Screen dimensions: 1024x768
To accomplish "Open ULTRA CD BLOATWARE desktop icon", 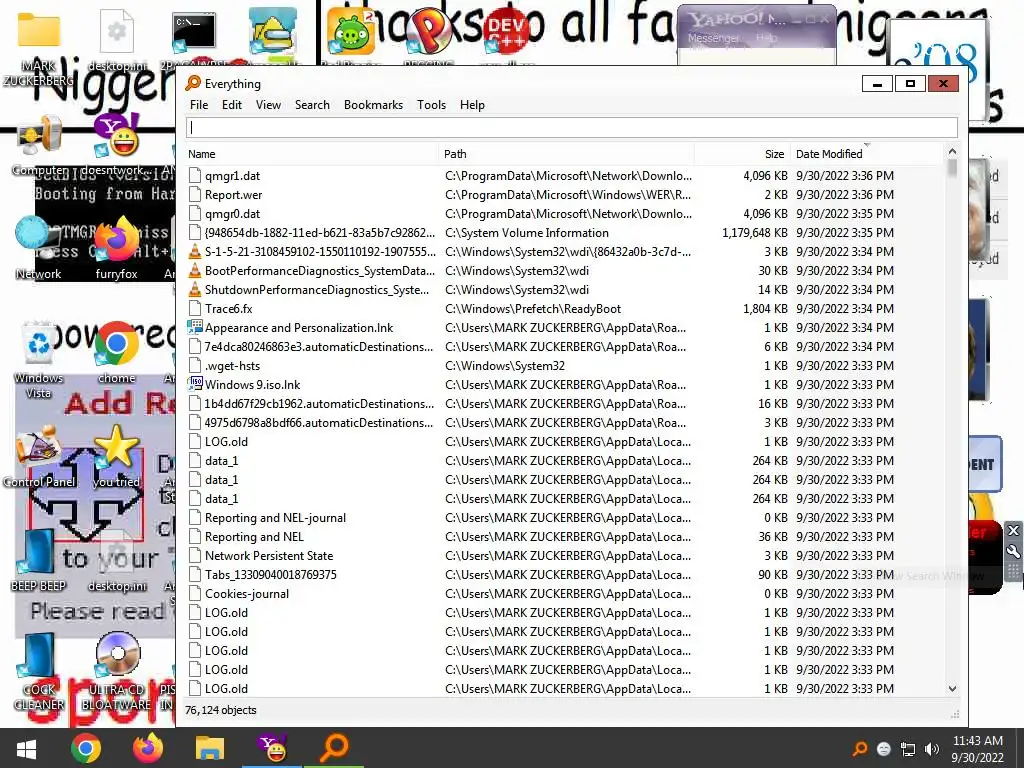I will [x=117, y=671].
